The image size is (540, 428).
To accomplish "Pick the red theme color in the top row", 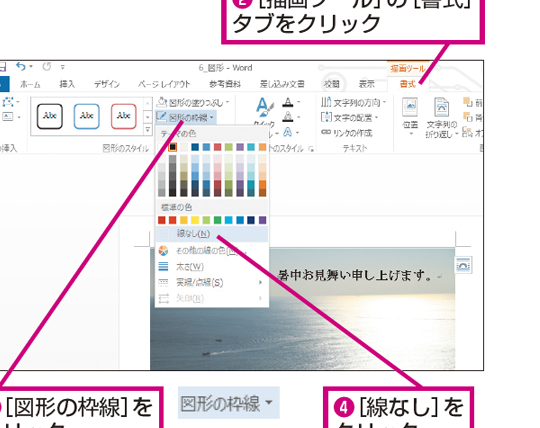I will pos(217,147).
